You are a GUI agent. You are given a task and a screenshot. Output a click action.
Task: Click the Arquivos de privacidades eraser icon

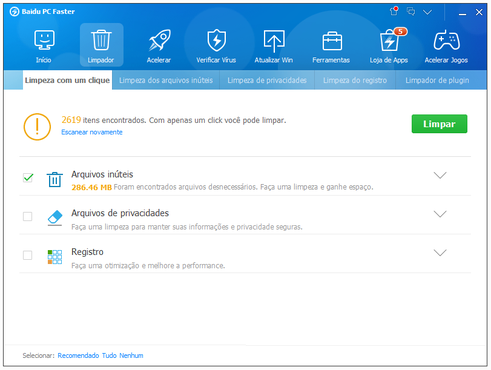(55, 218)
